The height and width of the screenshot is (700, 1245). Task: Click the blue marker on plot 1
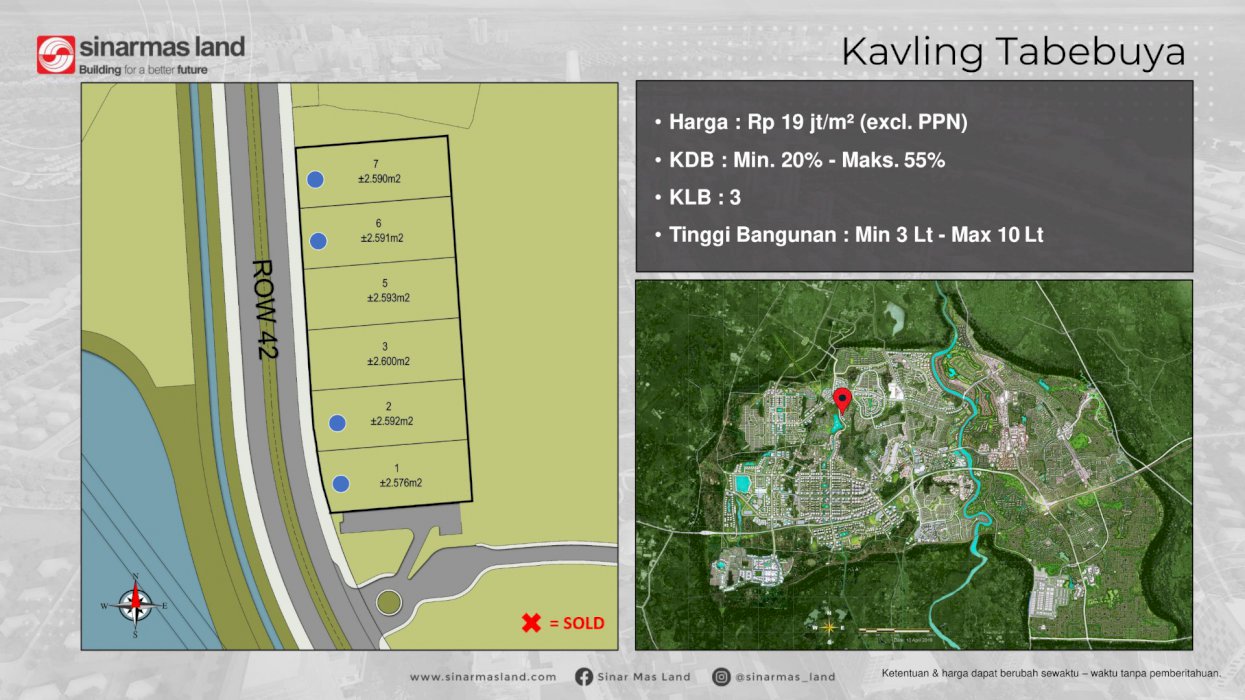coord(341,482)
